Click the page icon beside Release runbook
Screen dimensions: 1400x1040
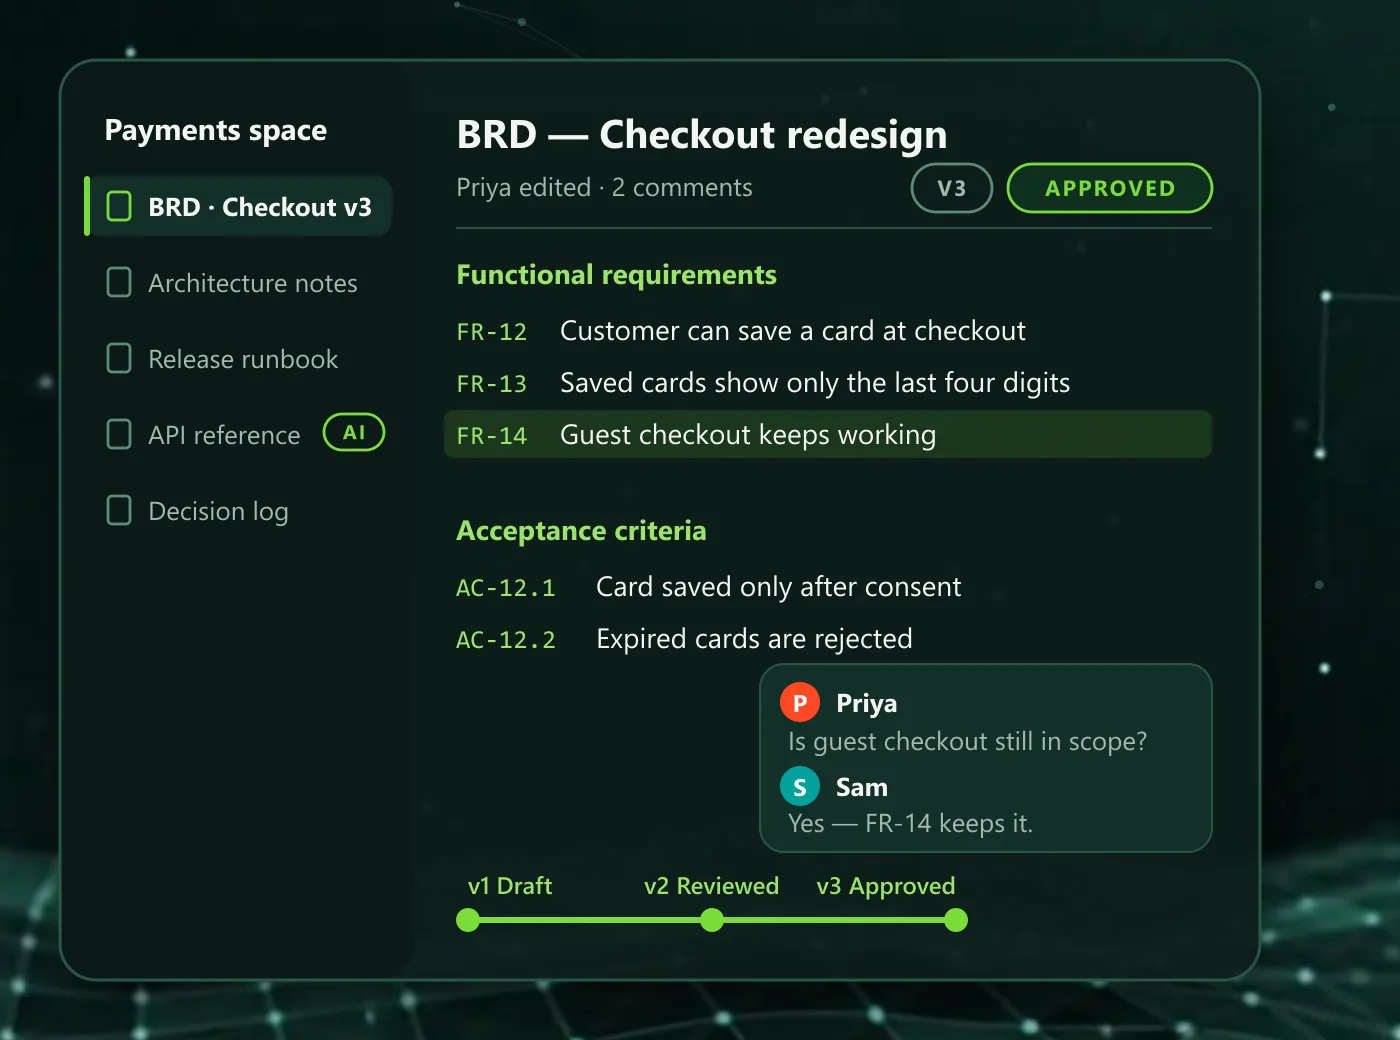click(119, 358)
